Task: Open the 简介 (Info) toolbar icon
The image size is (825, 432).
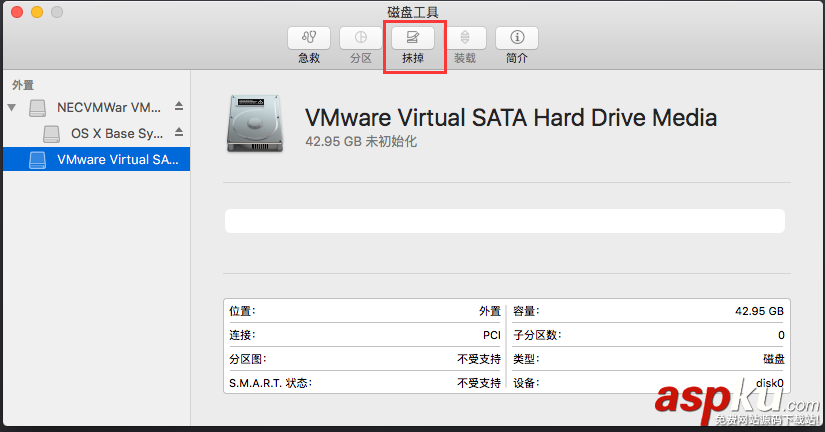Action: pyautogui.click(x=517, y=38)
